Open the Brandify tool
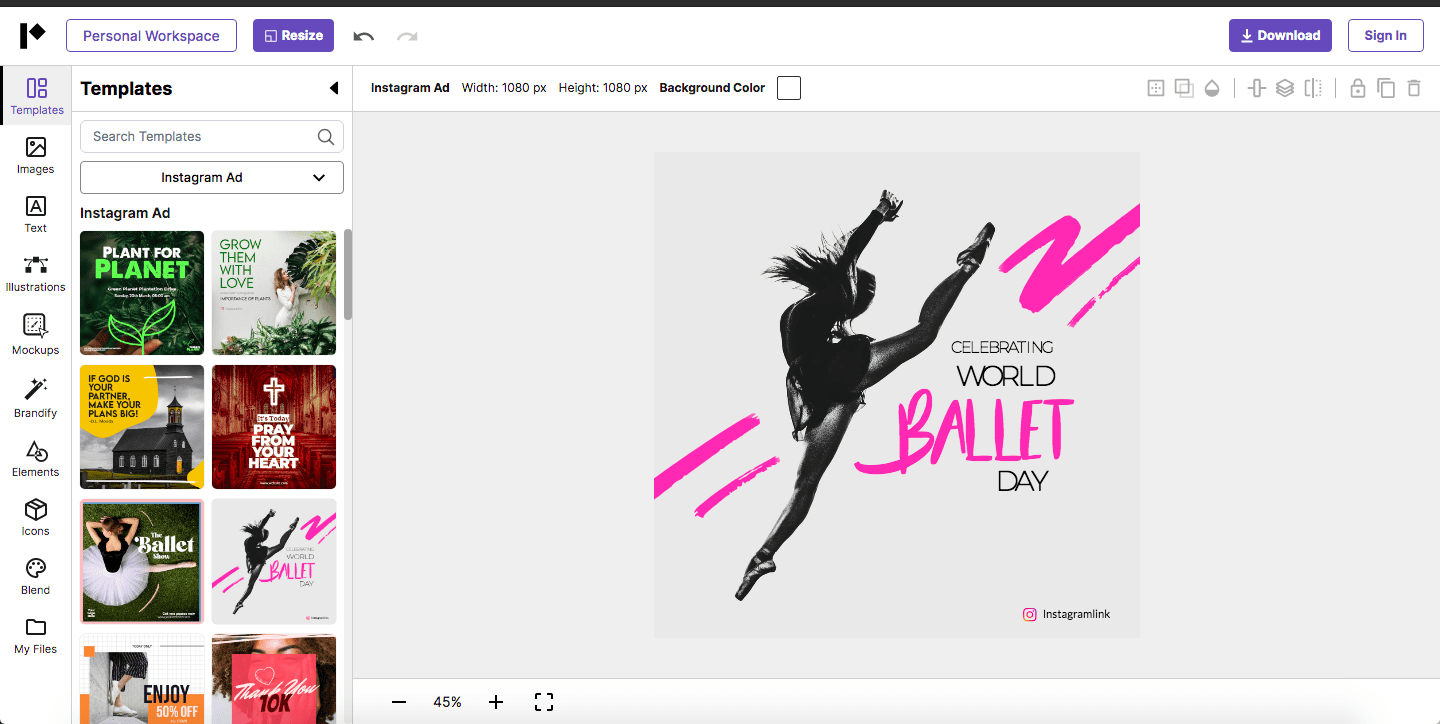Image resolution: width=1440 pixels, height=724 pixels. click(x=36, y=397)
